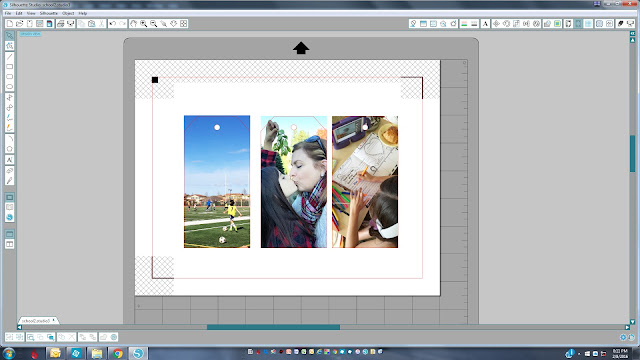Open the Text Style panel with A icon
640x360 pixels.
tap(485, 24)
